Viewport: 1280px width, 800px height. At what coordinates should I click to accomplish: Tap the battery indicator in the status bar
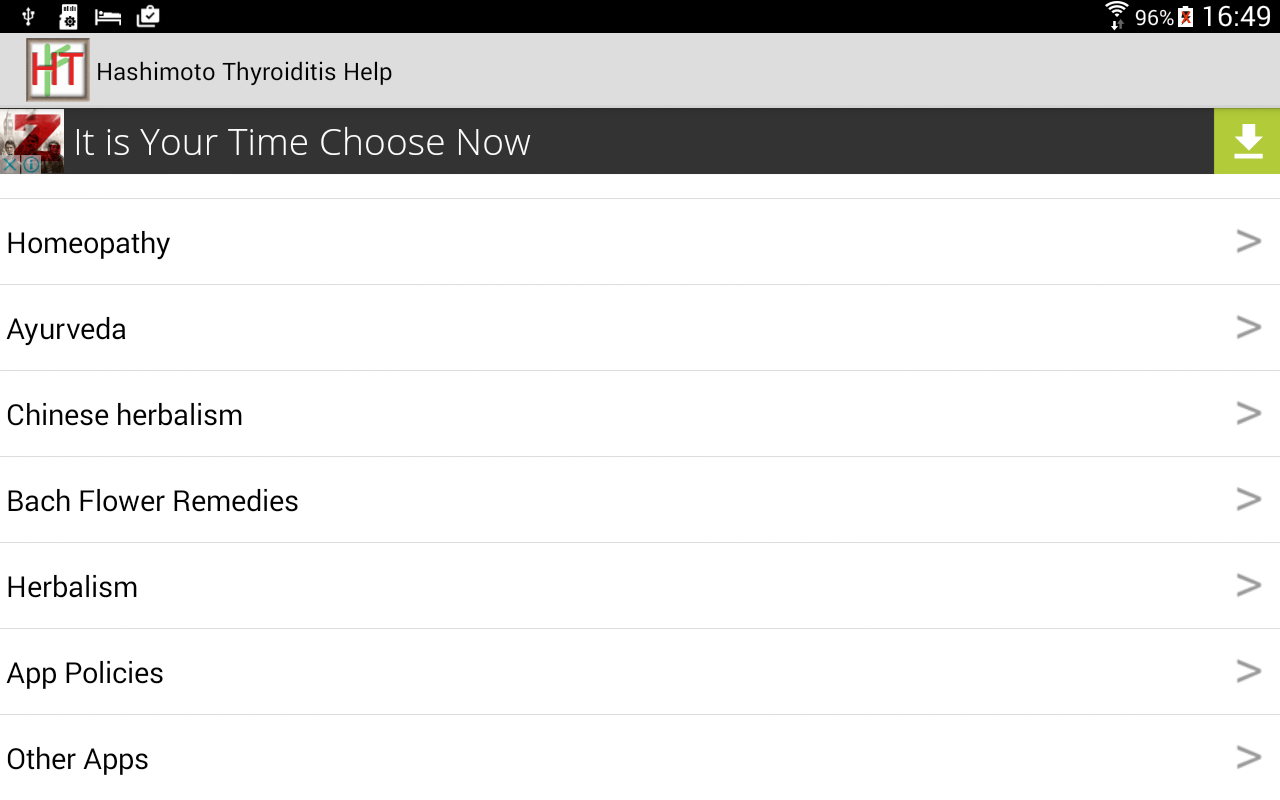(1186, 17)
